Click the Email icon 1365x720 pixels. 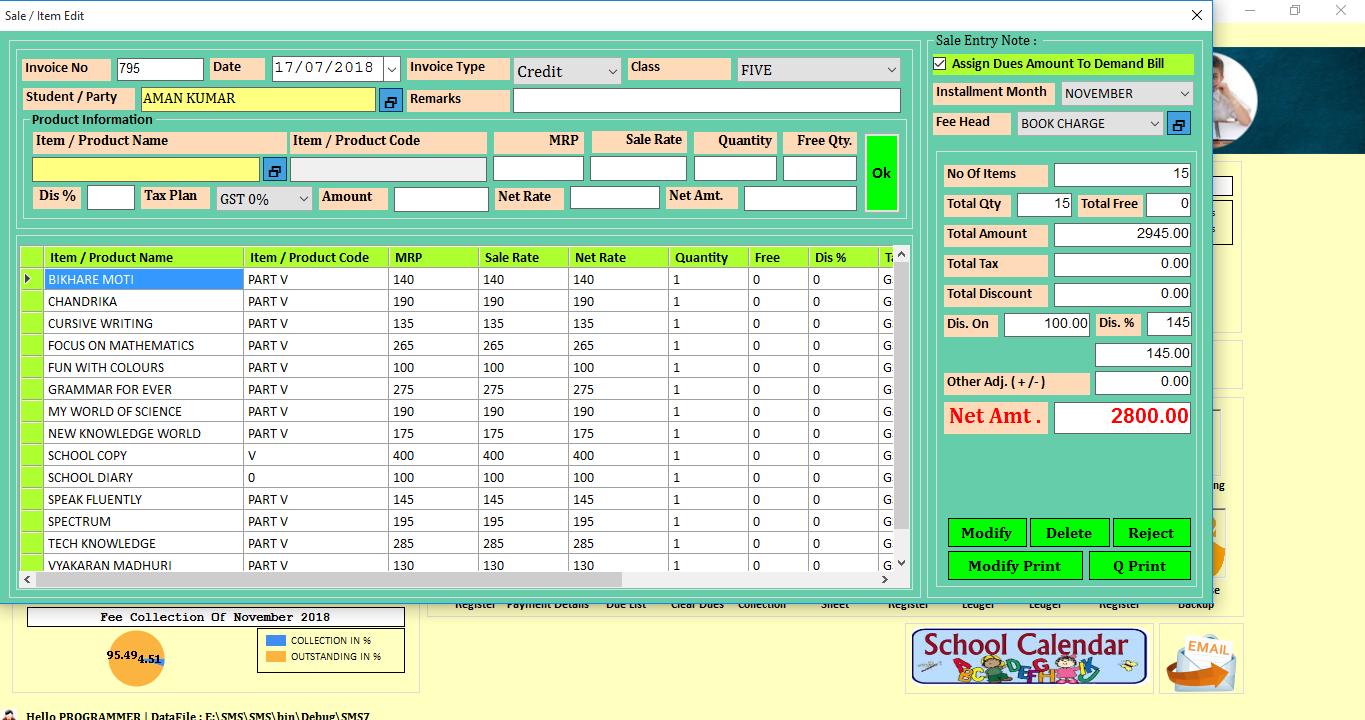tap(1201, 658)
